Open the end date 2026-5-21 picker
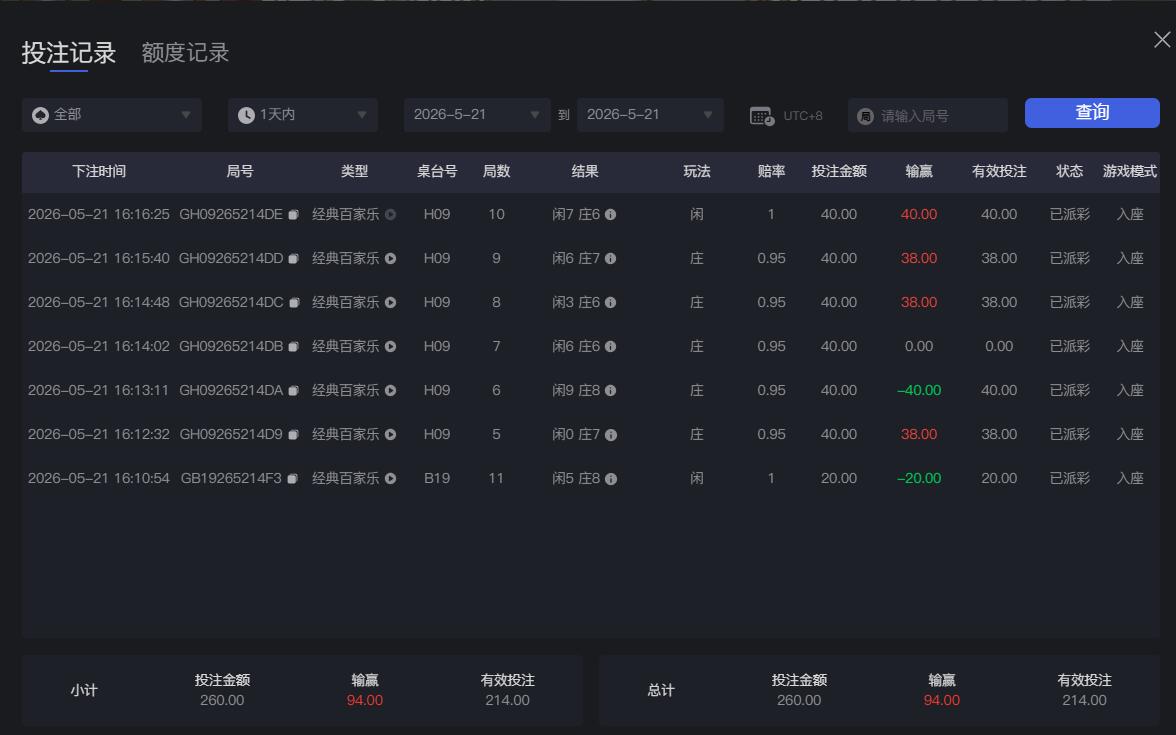 pos(650,115)
